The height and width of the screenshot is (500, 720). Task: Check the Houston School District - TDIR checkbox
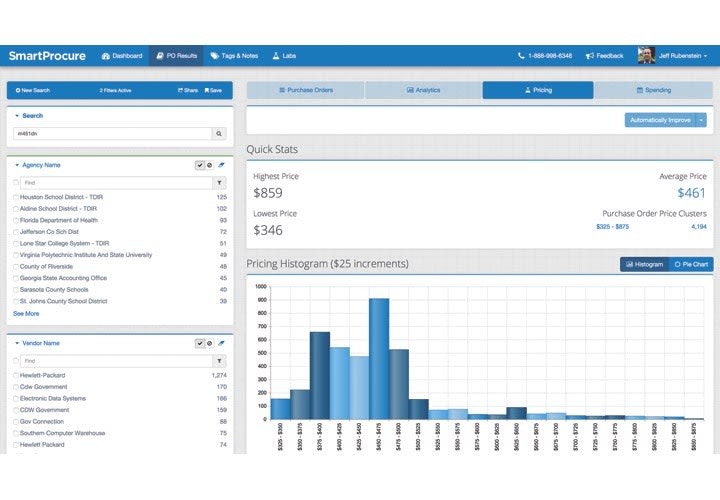click(x=16, y=198)
